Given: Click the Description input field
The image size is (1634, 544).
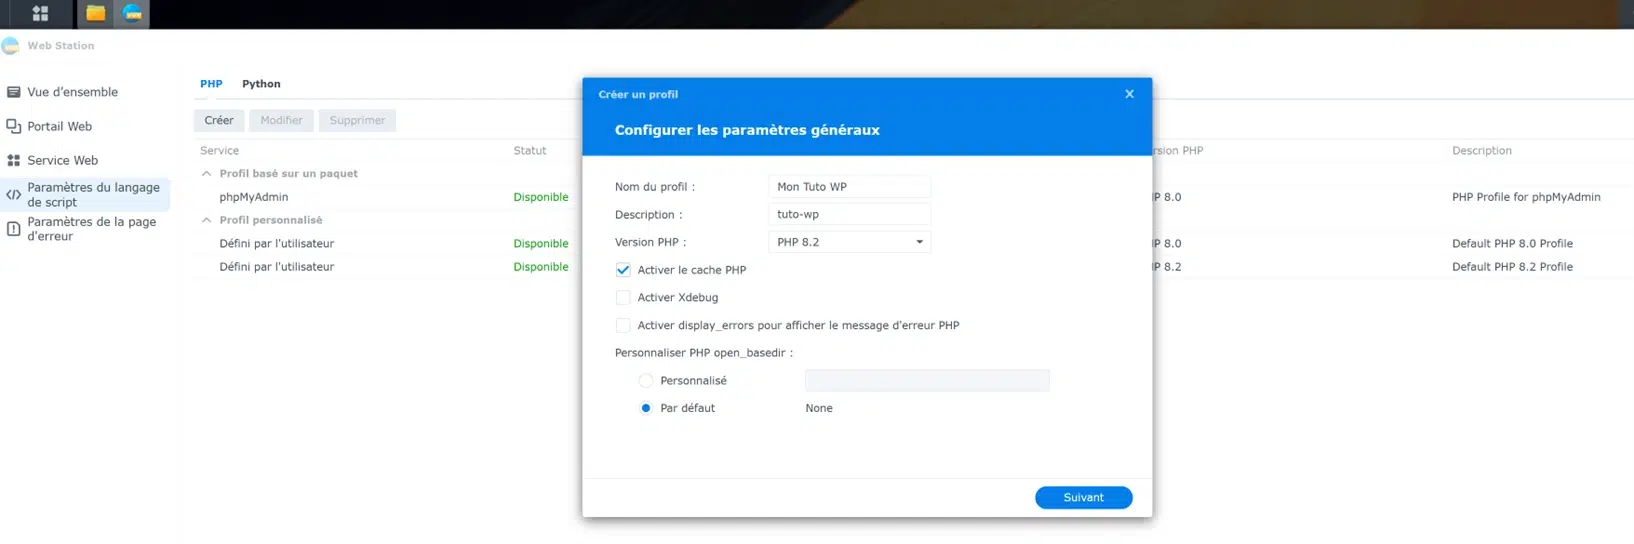Looking at the screenshot, I should coord(849,215).
